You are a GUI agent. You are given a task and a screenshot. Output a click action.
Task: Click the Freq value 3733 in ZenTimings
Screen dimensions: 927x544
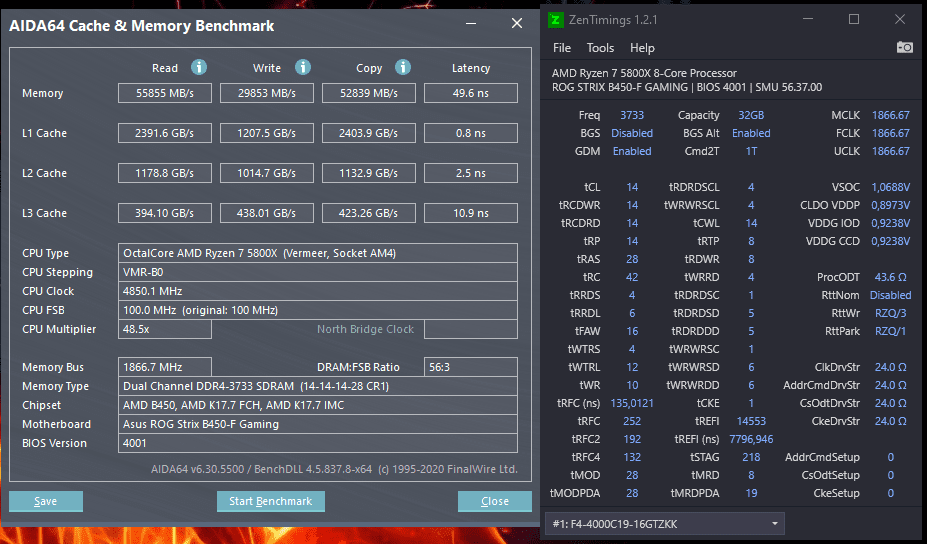632,115
